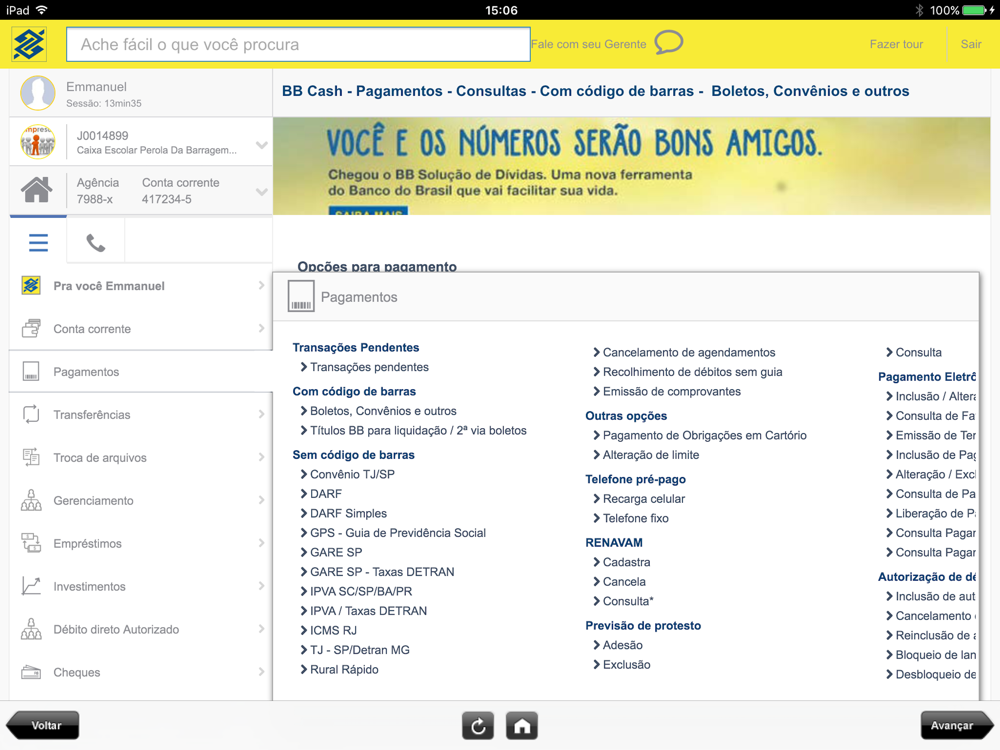Open Débito direto Autorizado menu item
1000x750 pixels.
[141, 629]
